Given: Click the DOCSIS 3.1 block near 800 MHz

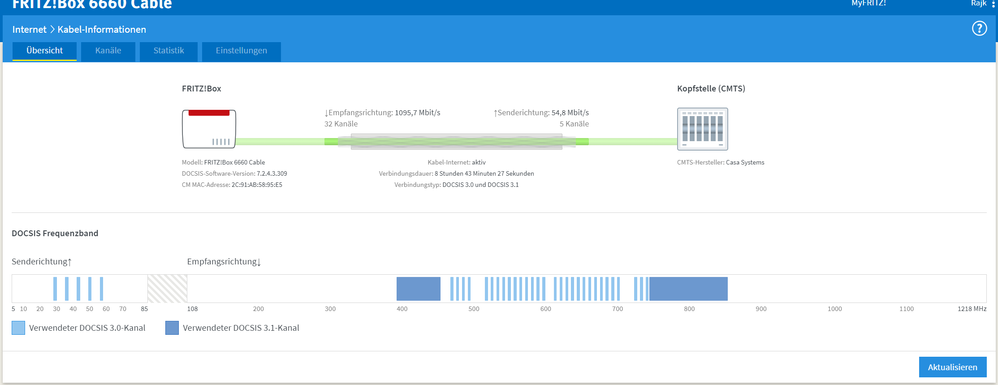Looking at the screenshot, I should (688, 289).
